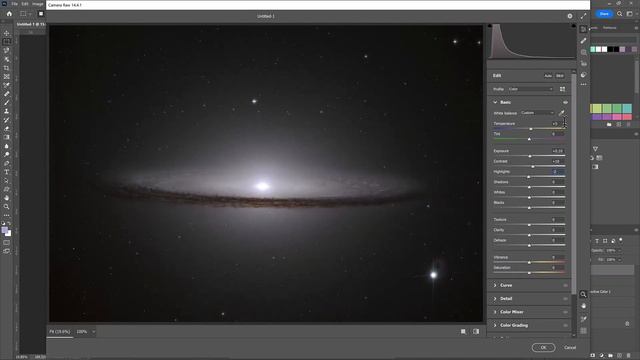Click the Photoshop Share button
This screenshot has height=360, width=640.
(x=604, y=14)
